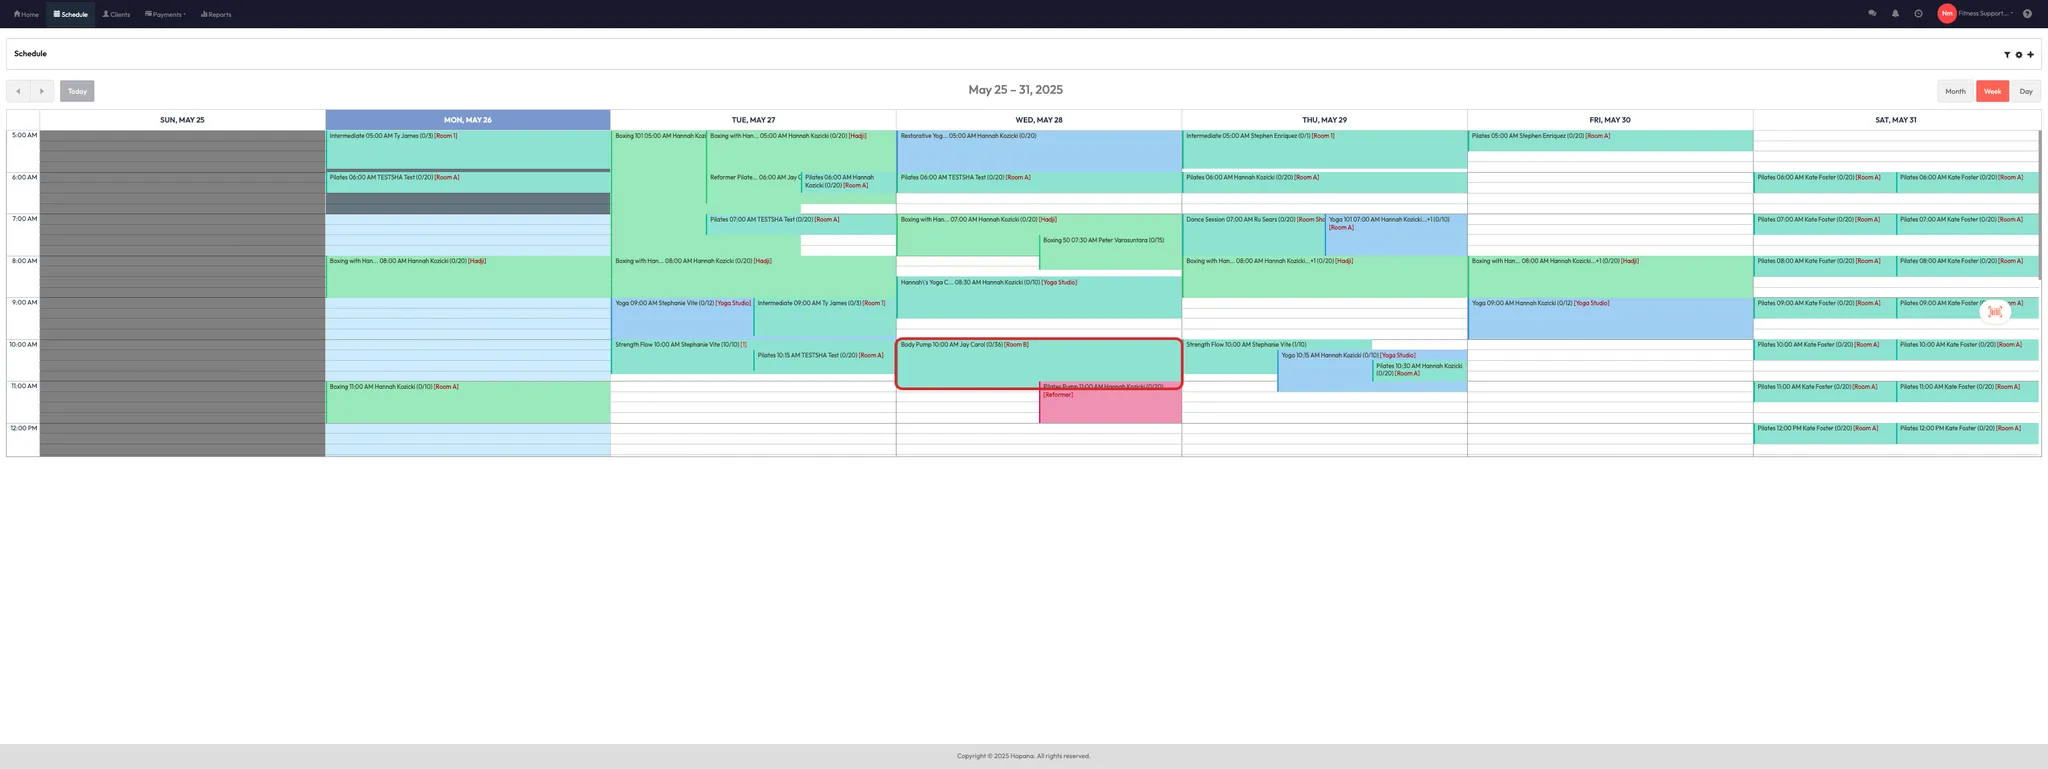2048x769 pixels.
Task: Open the help question mark icon
Action: coord(2027,14)
